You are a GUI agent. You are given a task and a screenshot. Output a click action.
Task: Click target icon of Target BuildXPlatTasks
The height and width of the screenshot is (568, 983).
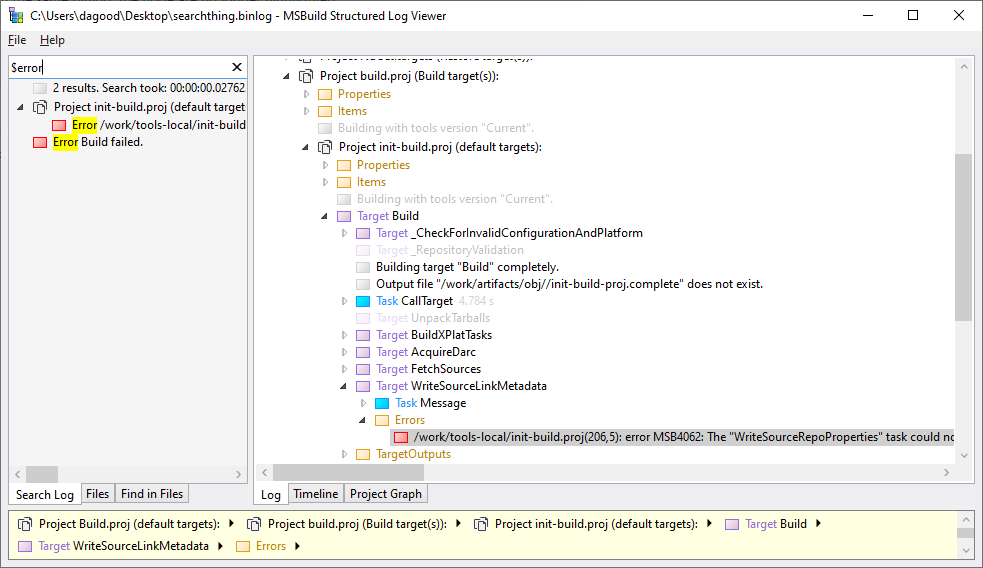point(363,335)
